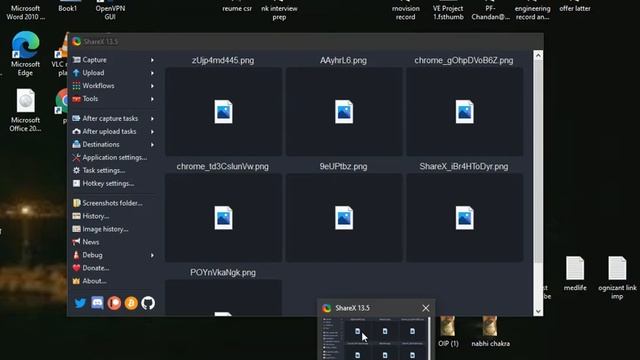Expand the Upload submenu arrow
This screenshot has width=640, height=360.
152,73
